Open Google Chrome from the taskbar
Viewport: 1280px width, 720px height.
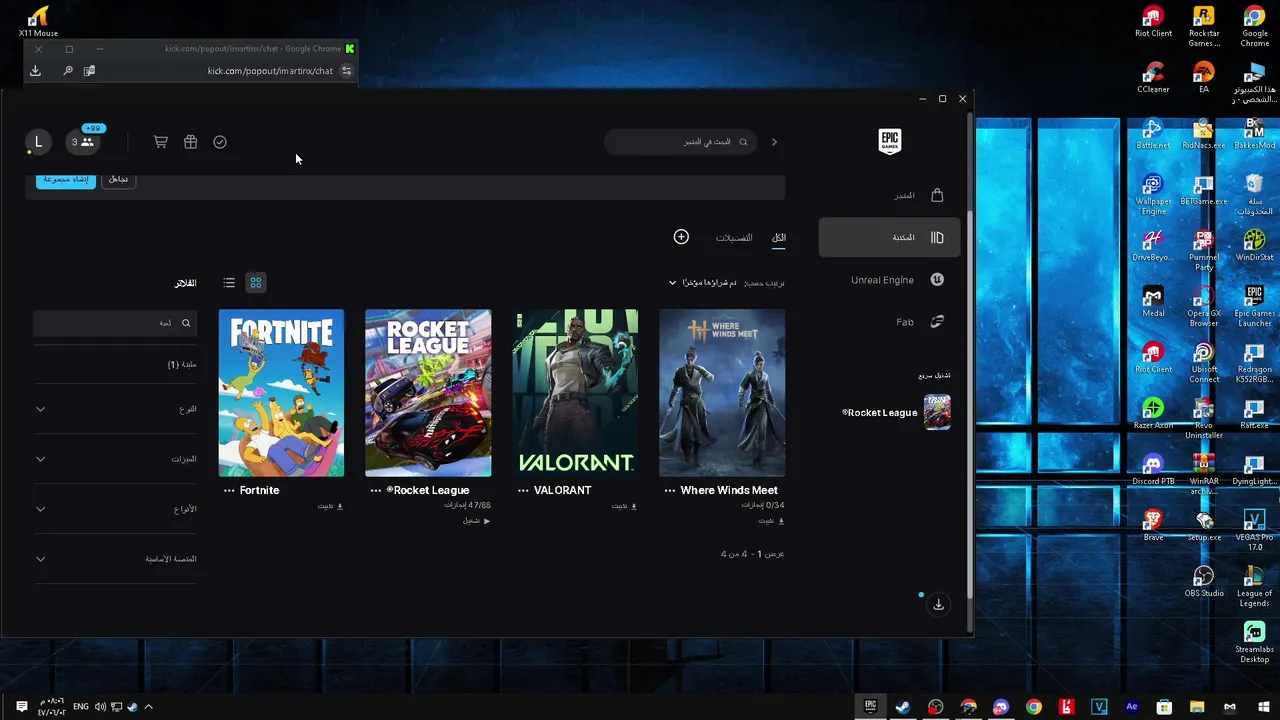tap(1034, 707)
